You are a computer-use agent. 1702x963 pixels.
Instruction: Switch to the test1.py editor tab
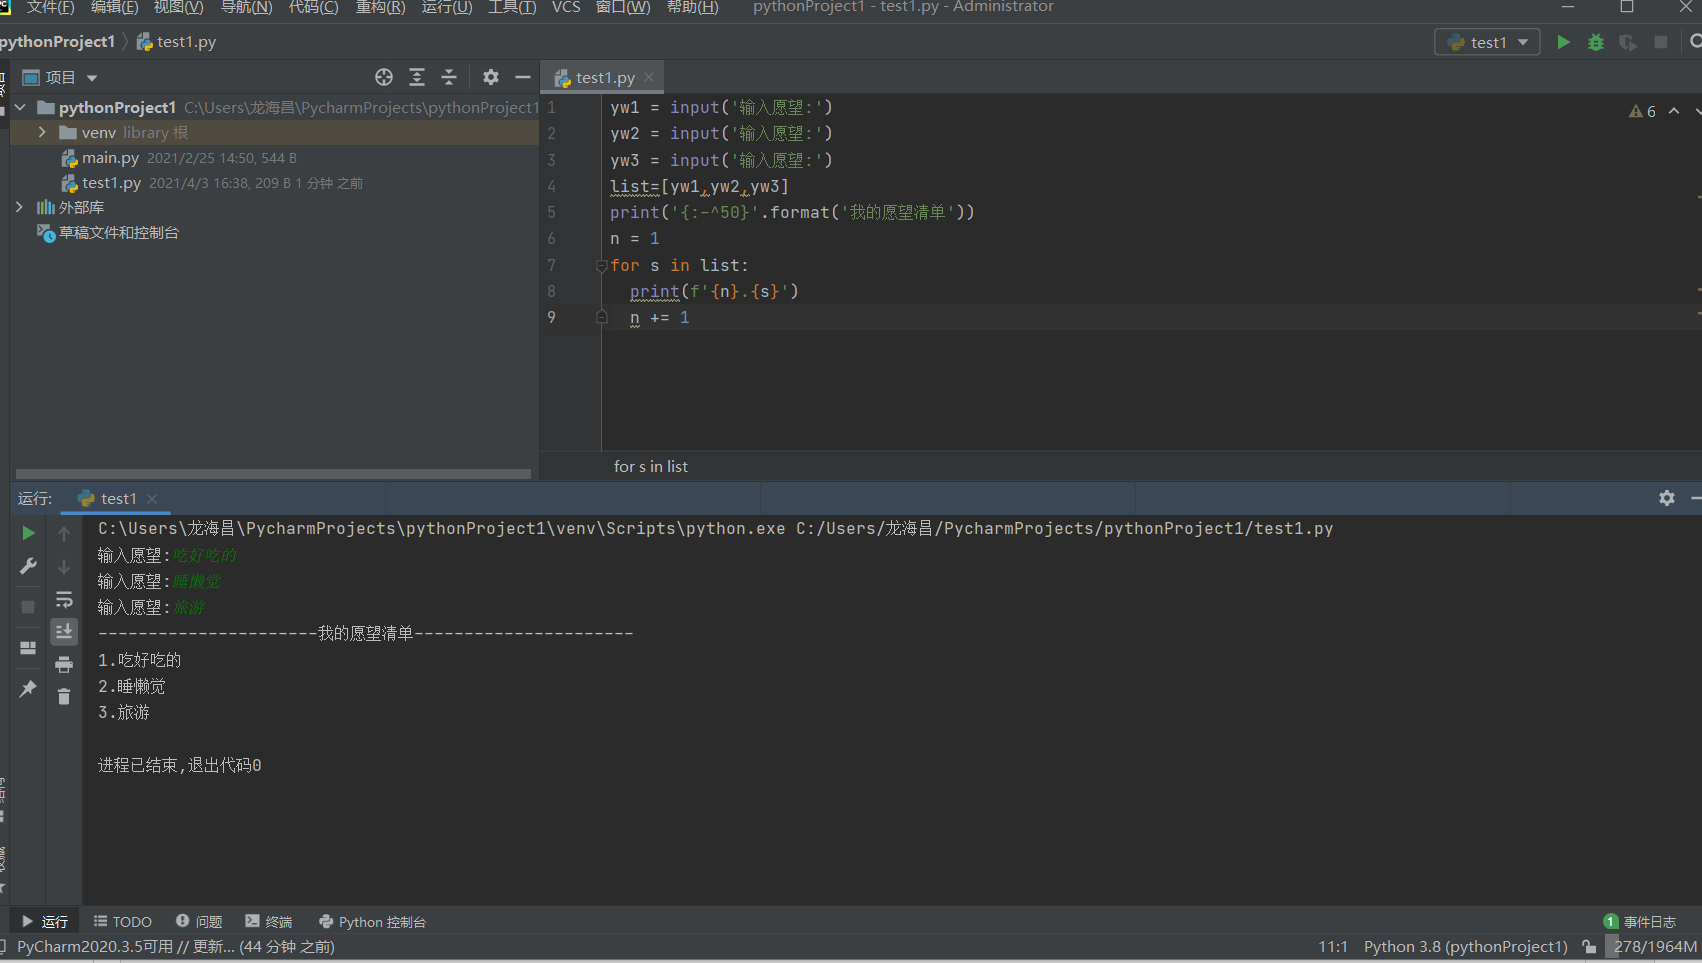[604, 77]
